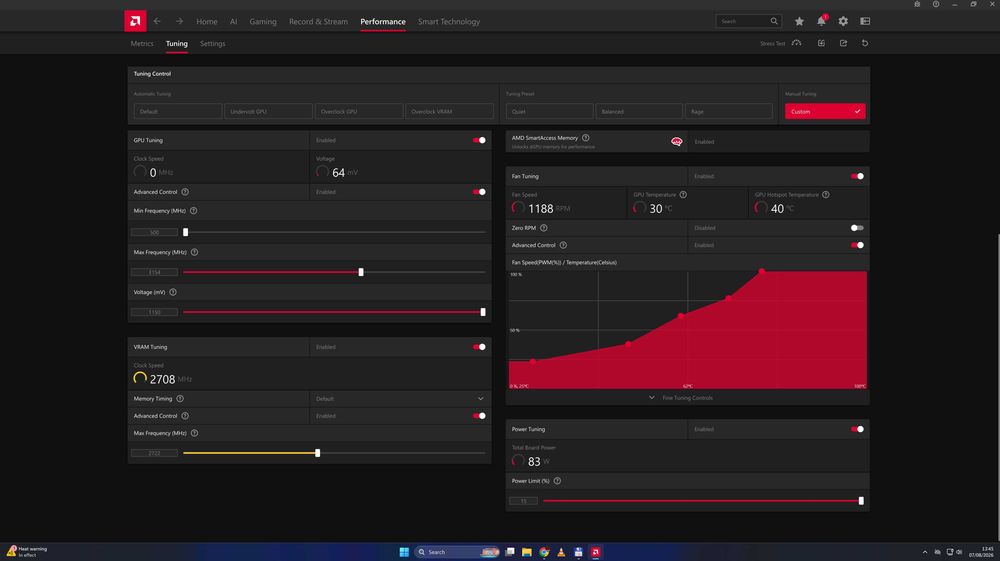Image resolution: width=1000 pixels, height=561 pixels.
Task: Toggle Fan Tuning Advanced Control switch
Action: click(x=857, y=245)
